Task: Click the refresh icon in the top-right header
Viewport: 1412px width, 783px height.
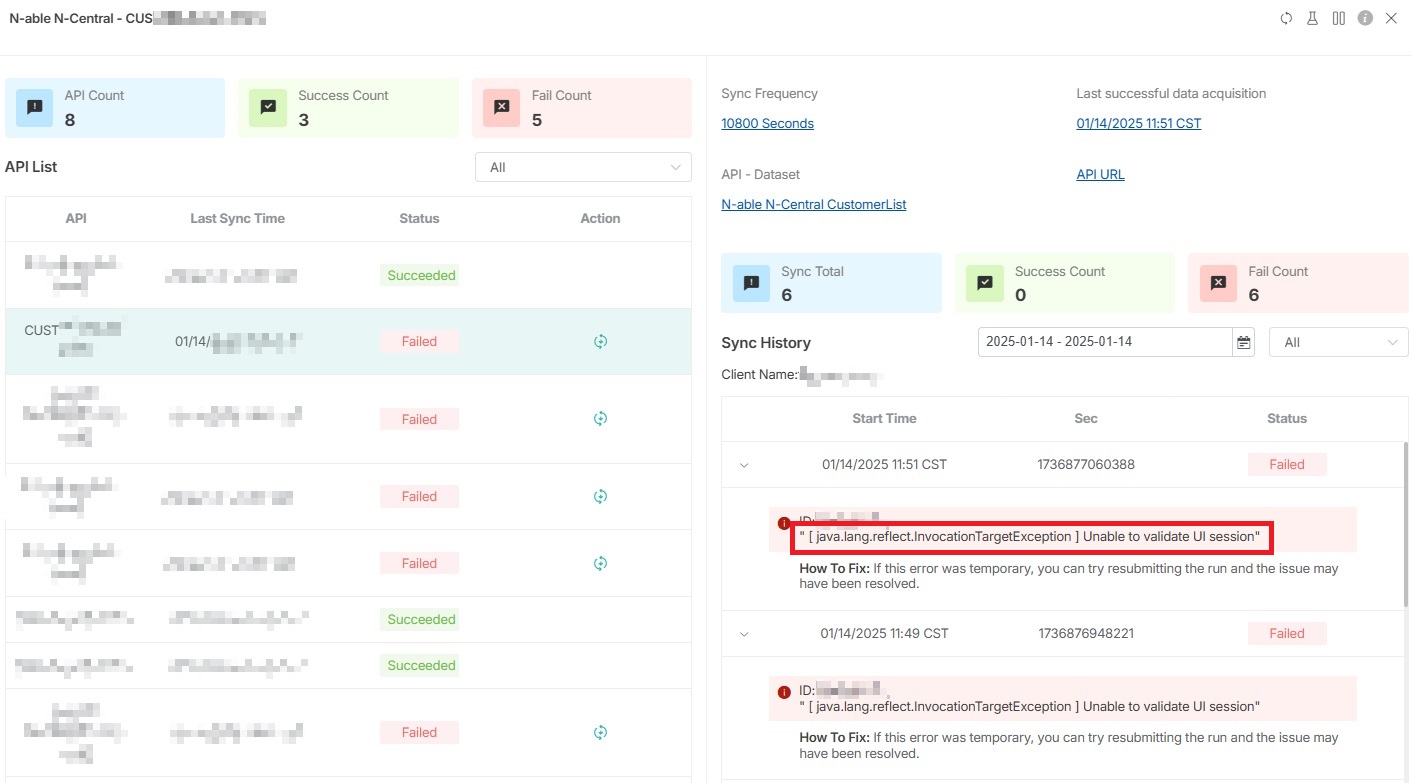Action: tap(1287, 19)
